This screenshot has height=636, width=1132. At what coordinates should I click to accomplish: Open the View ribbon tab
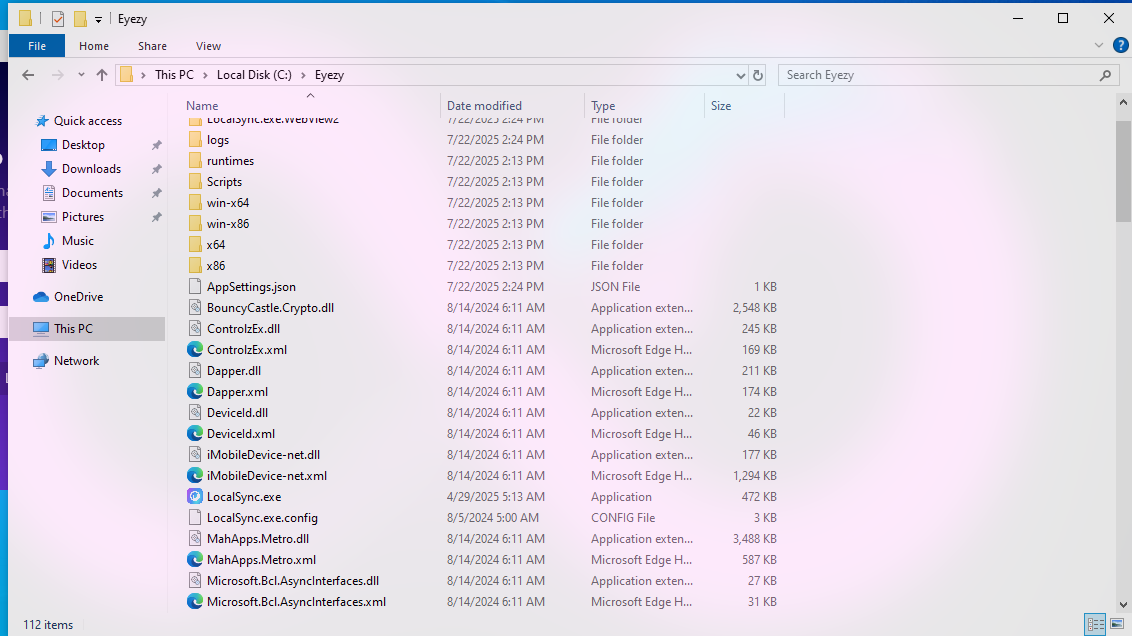coord(208,45)
